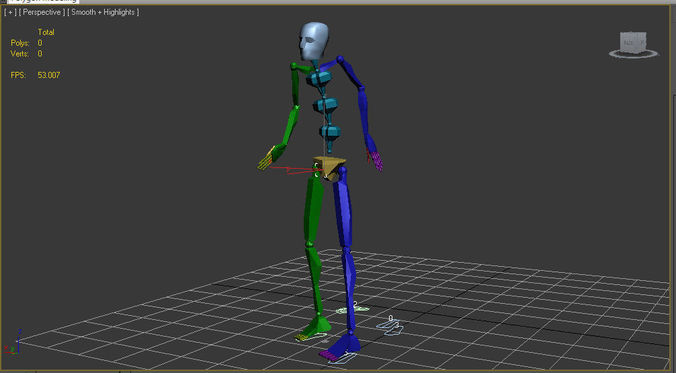
Task: Select the magenta toes on blue foot
Action: point(328,355)
